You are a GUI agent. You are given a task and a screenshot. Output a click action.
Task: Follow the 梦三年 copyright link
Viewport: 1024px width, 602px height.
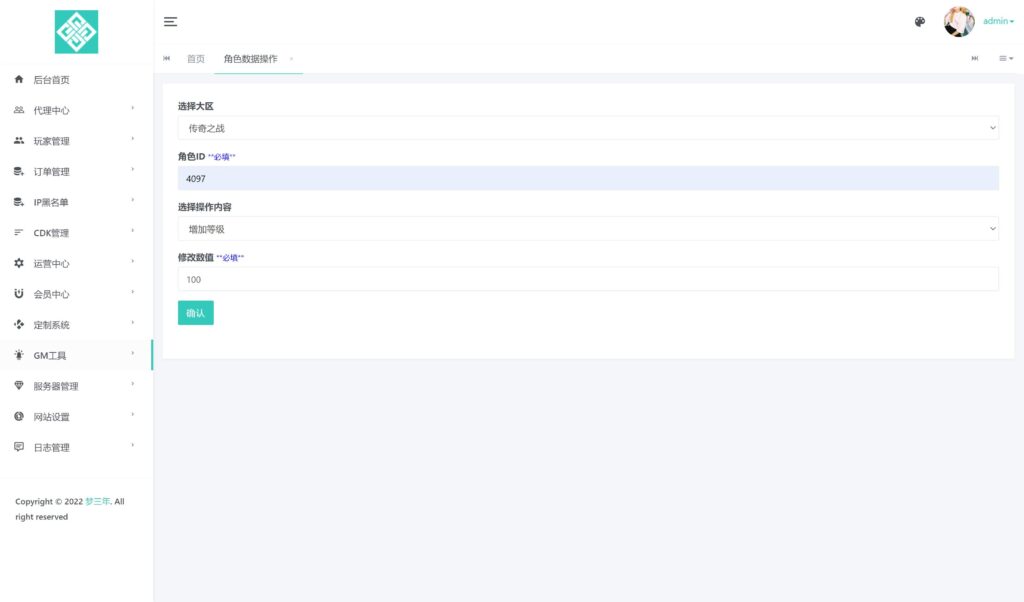97,502
